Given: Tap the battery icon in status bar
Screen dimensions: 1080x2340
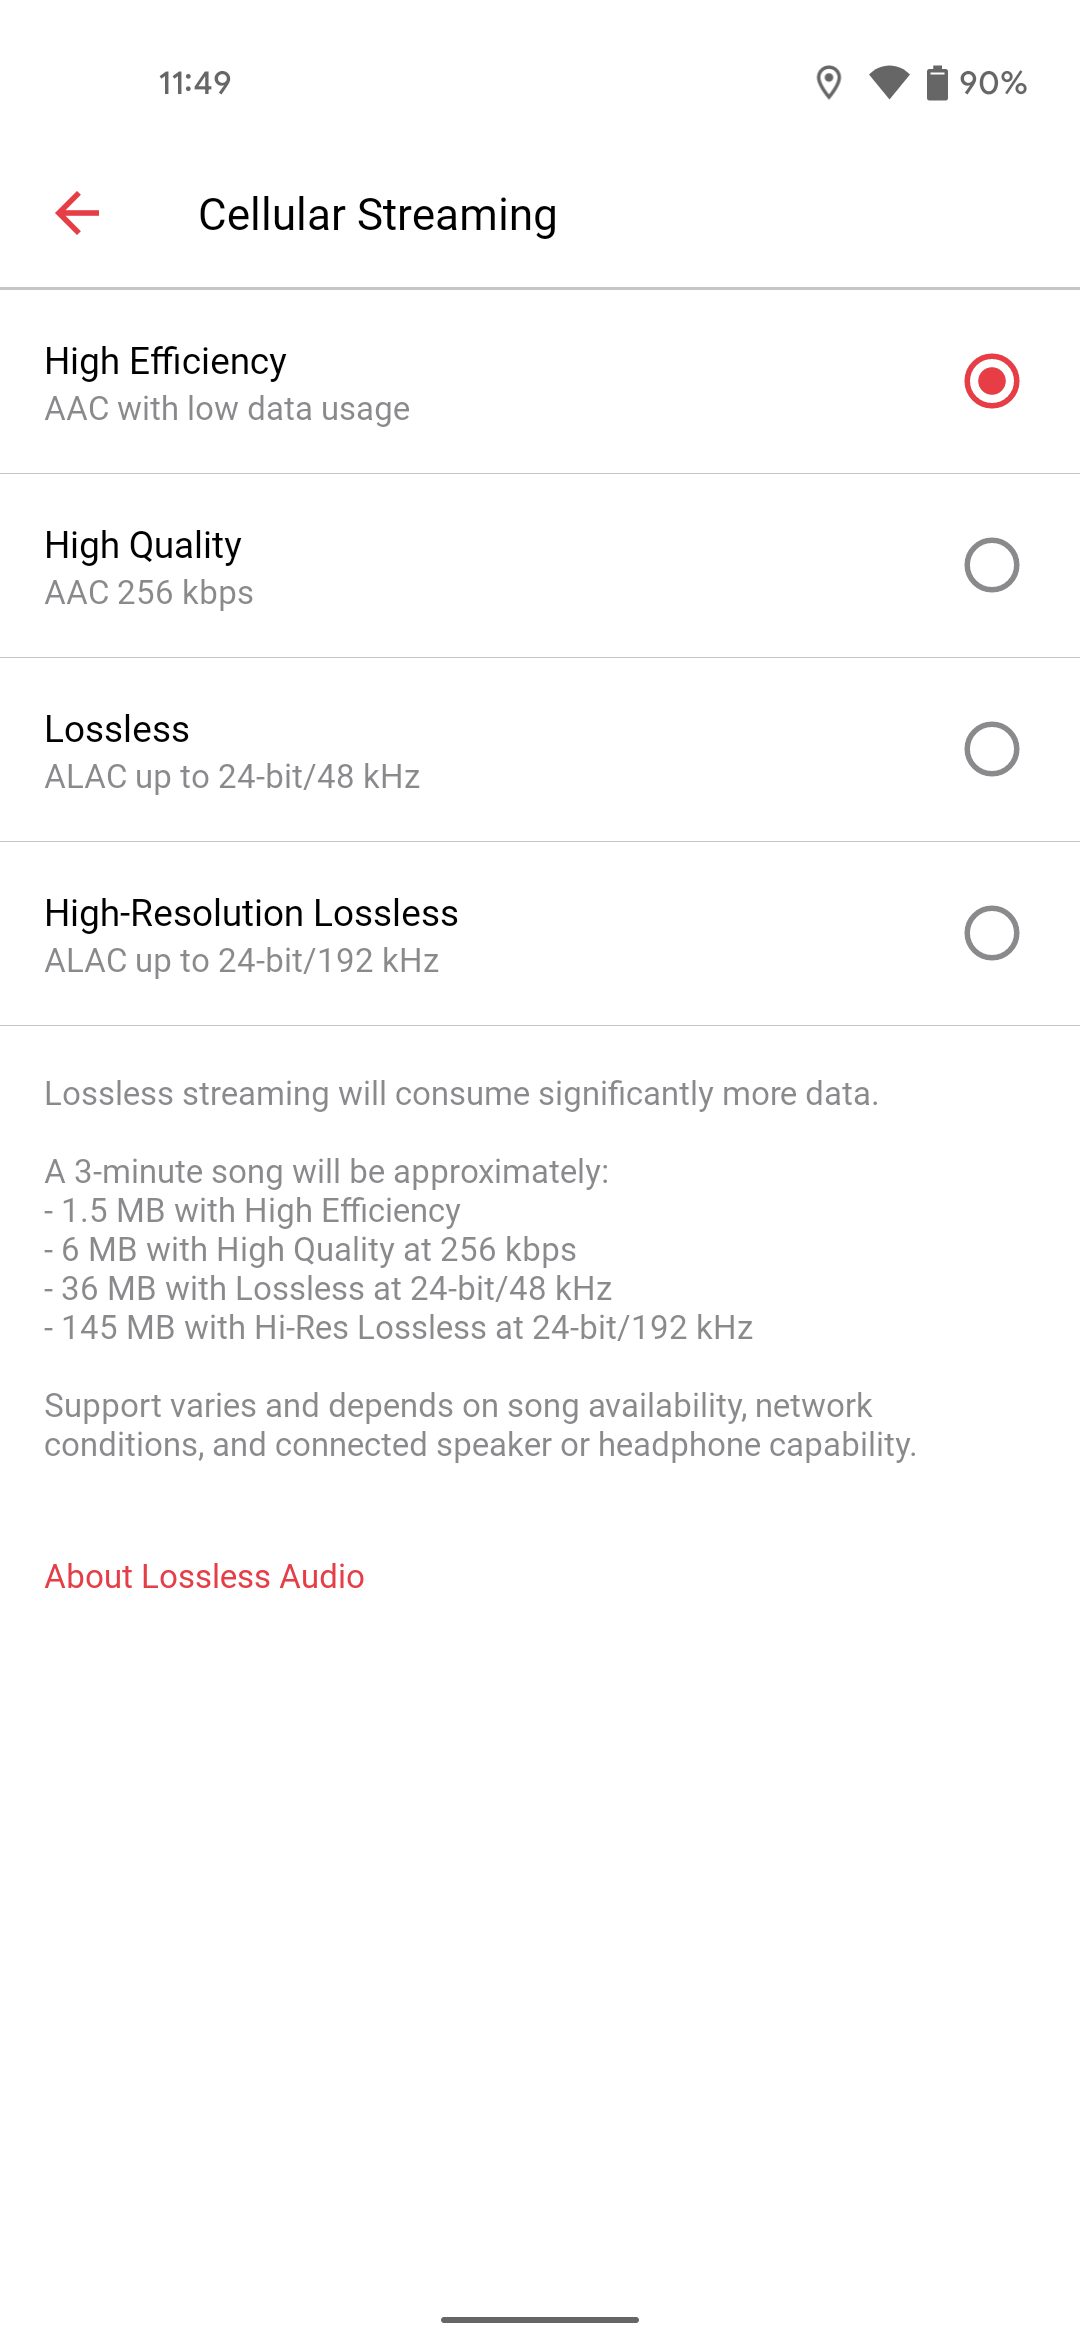Looking at the screenshot, I should [x=937, y=83].
